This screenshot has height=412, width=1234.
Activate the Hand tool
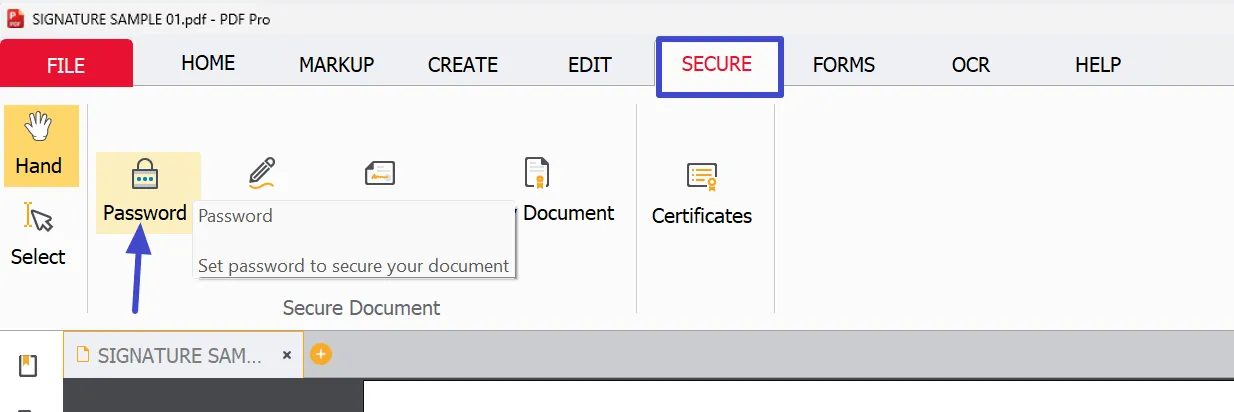(x=39, y=145)
